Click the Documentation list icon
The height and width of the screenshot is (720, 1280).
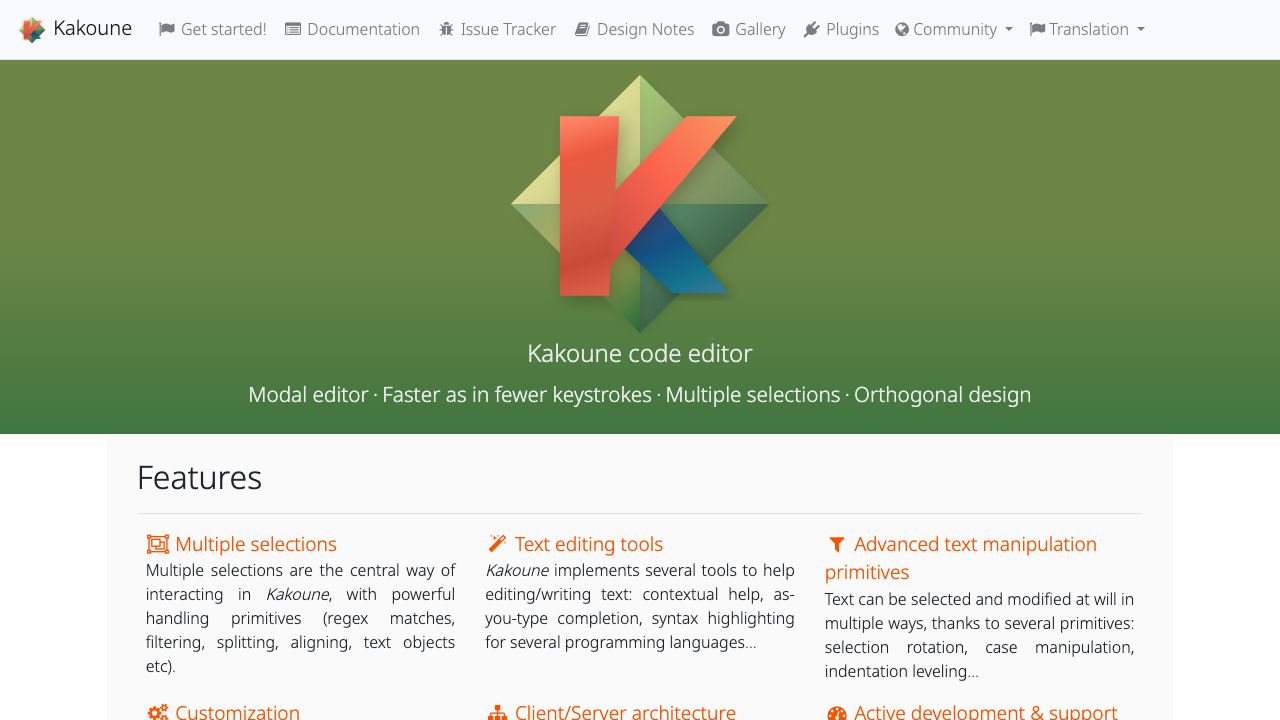click(x=293, y=29)
